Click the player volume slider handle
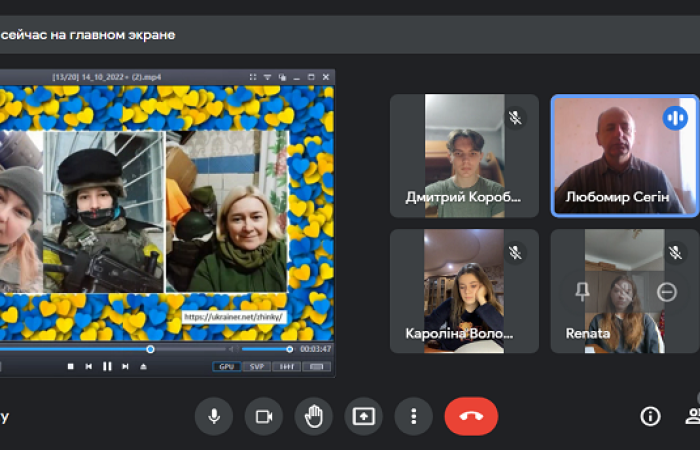This screenshot has height=450, width=700. [290, 349]
